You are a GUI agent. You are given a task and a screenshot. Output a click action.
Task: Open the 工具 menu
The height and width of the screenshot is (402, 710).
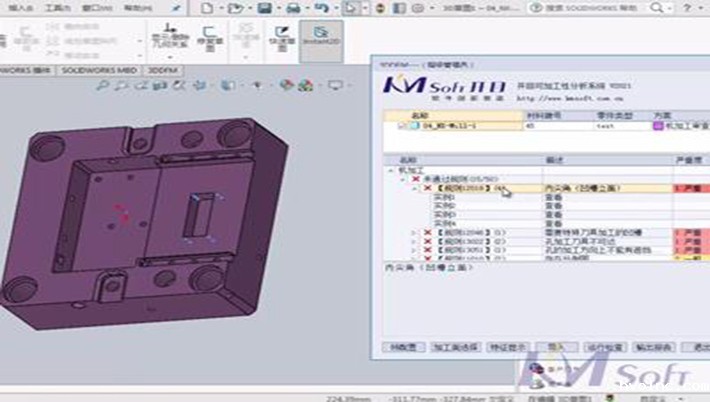[58, 8]
